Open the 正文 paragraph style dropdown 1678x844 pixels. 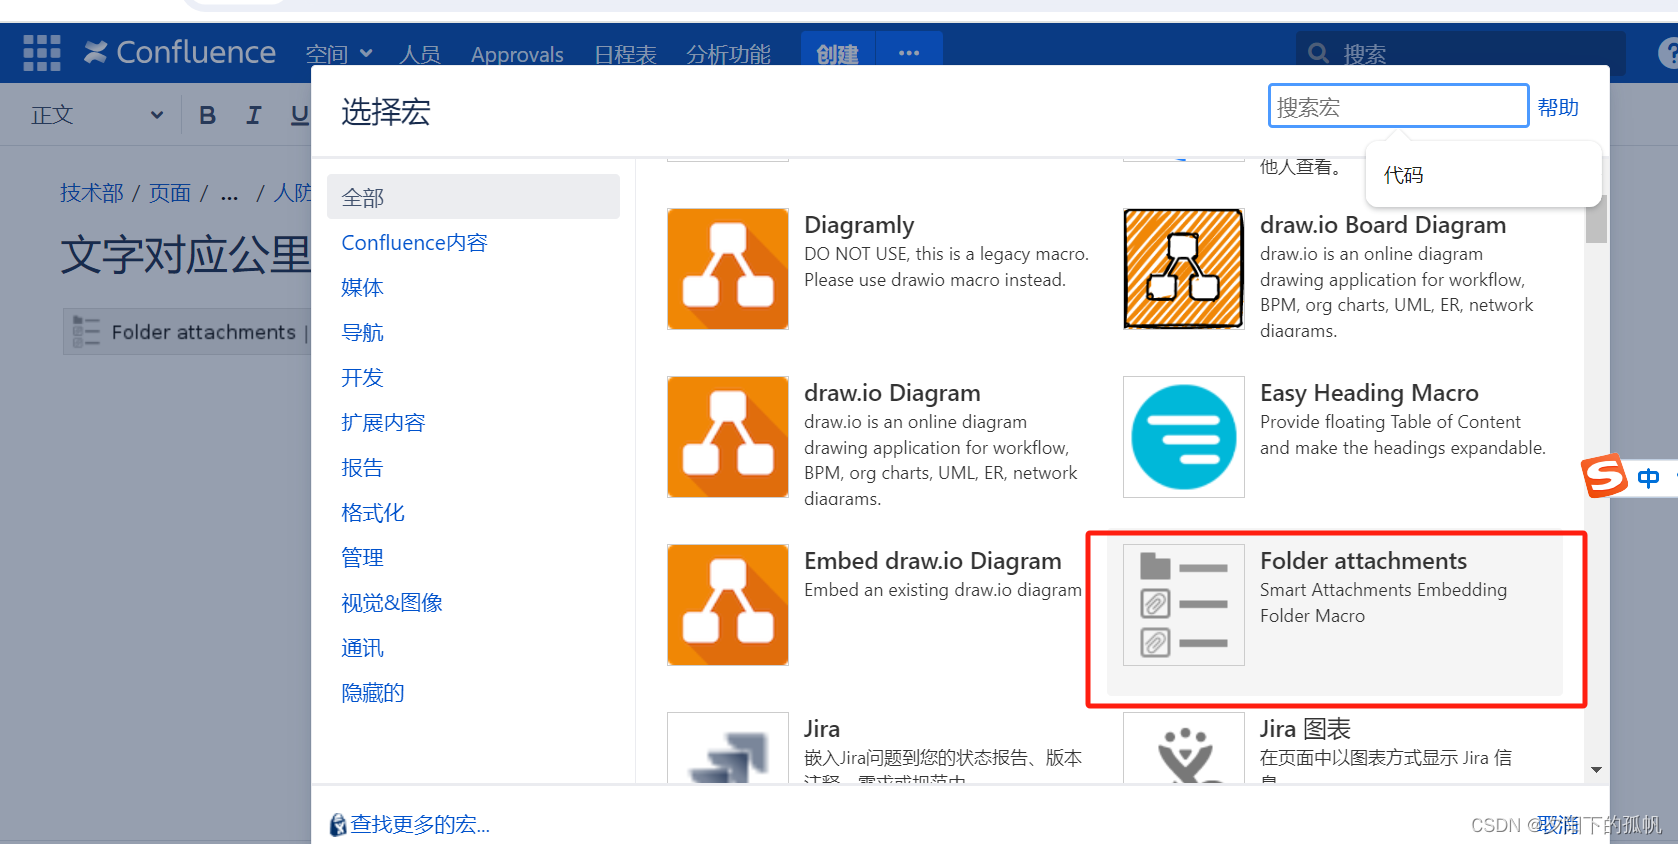tap(97, 115)
